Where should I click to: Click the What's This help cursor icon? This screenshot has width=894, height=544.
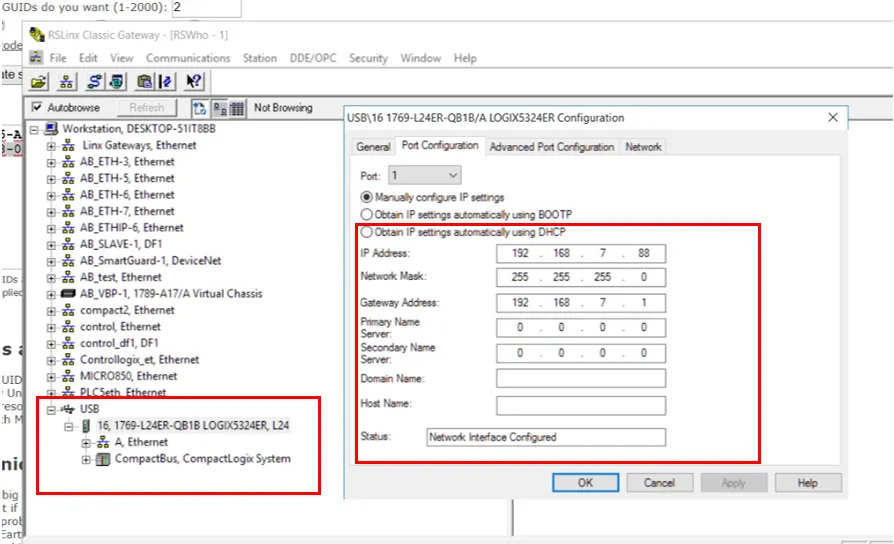(194, 82)
